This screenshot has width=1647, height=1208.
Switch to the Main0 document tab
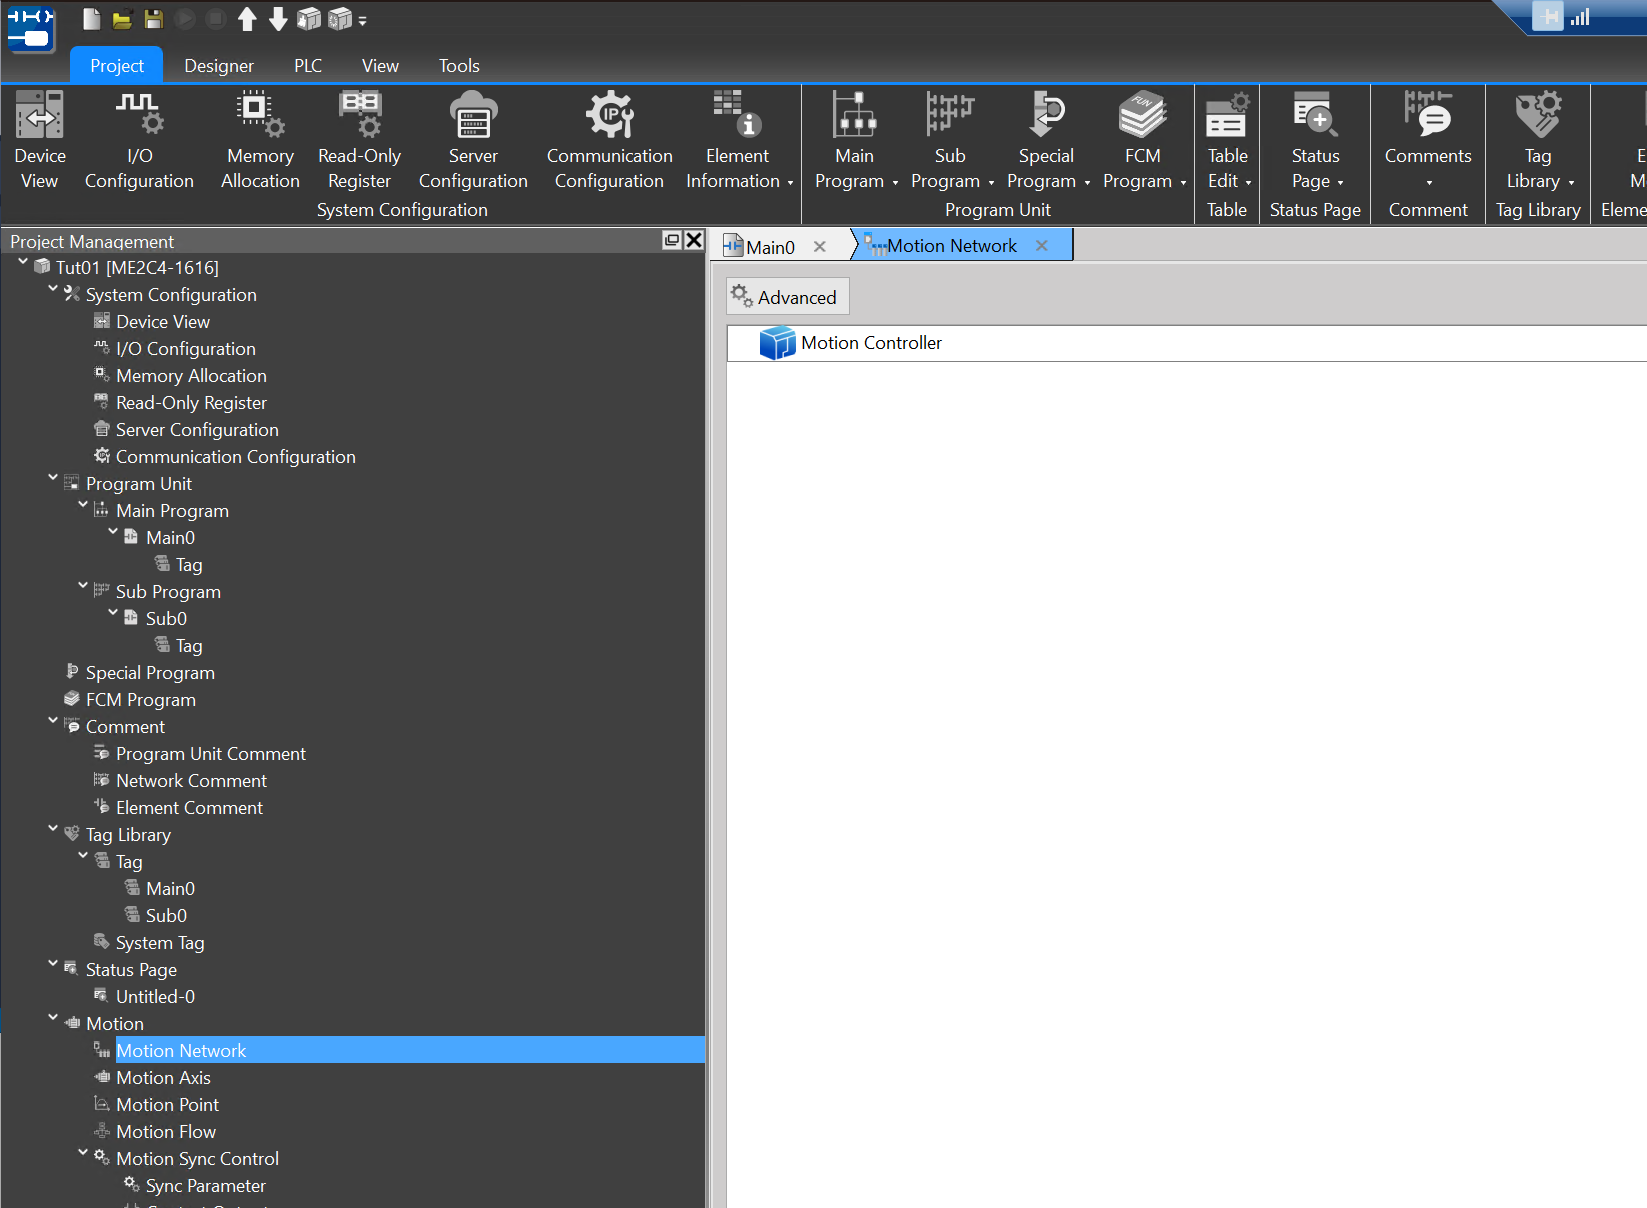[x=769, y=247]
